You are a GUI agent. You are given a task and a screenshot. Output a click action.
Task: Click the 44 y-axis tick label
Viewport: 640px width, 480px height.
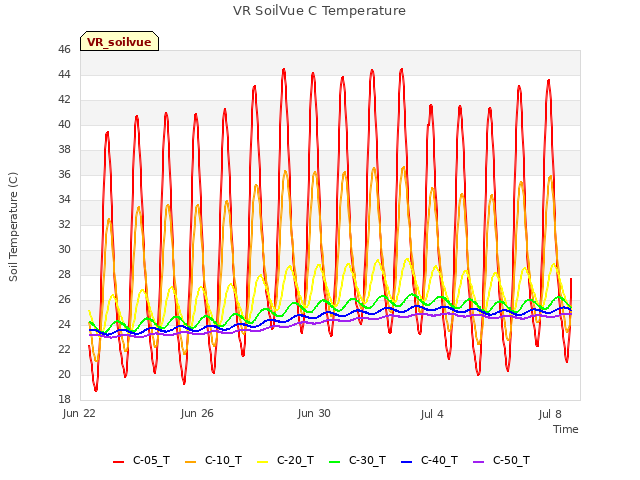coord(64,75)
